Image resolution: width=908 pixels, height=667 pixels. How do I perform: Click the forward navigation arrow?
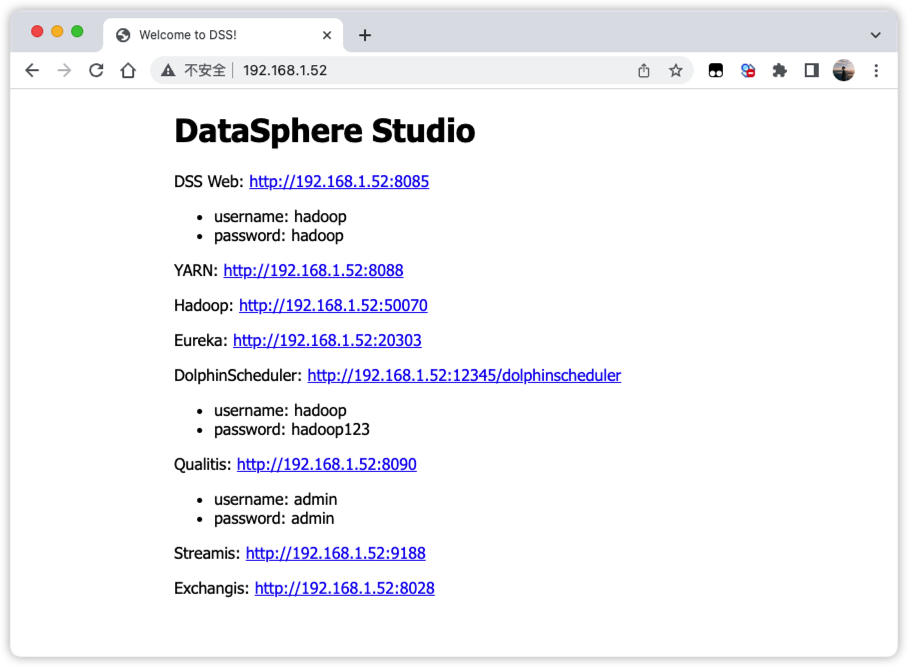[x=64, y=71]
